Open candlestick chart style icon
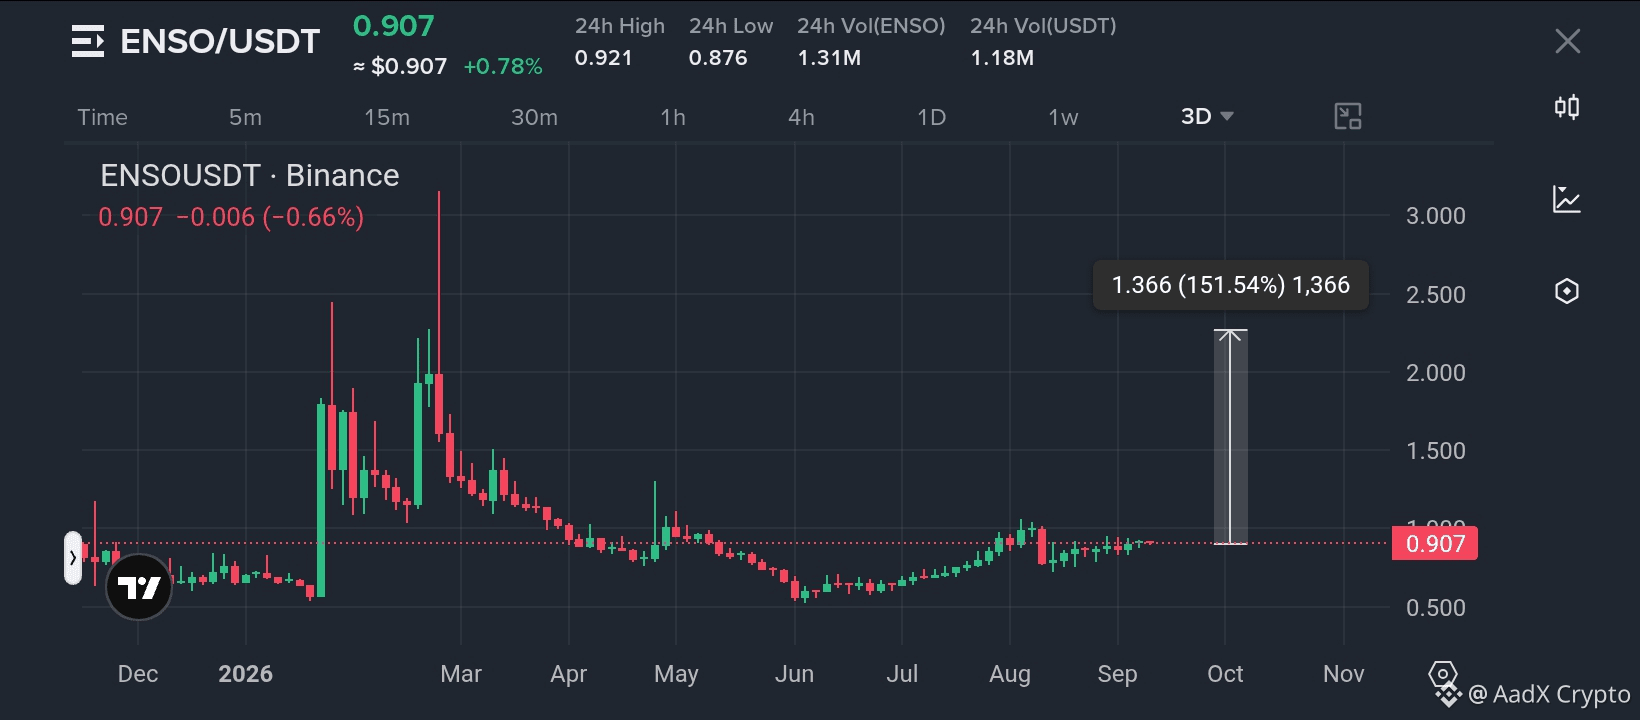 coord(1567,107)
